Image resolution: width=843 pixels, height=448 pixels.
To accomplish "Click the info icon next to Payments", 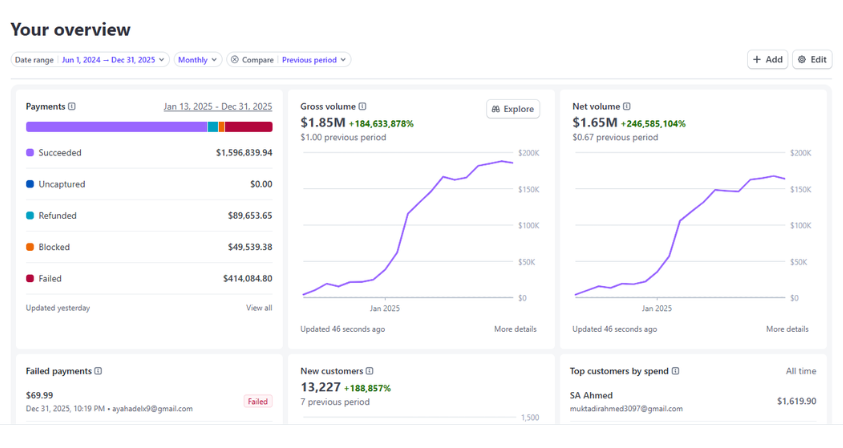I will coord(72,107).
